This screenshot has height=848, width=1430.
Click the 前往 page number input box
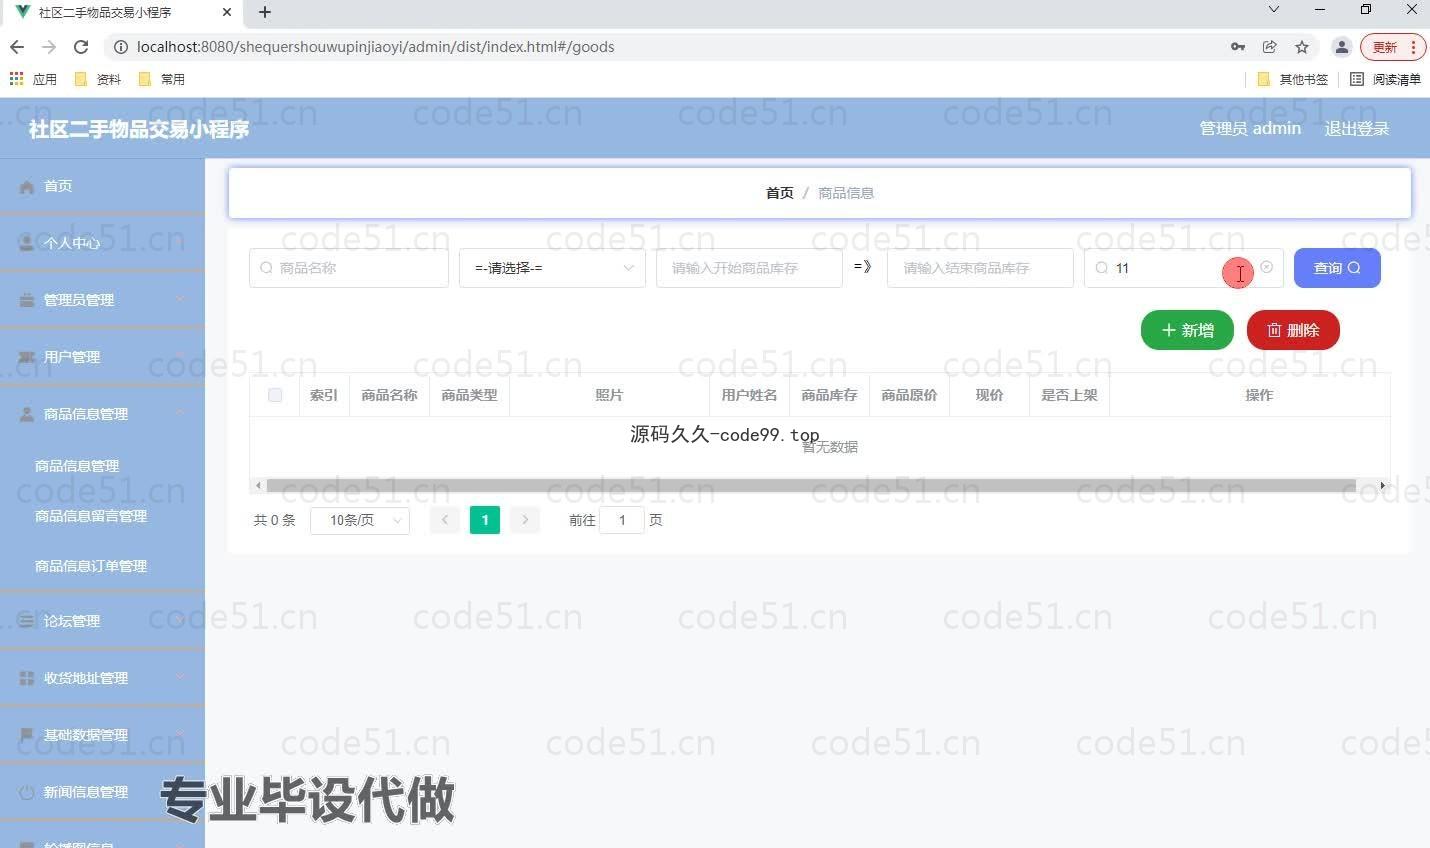click(x=622, y=520)
